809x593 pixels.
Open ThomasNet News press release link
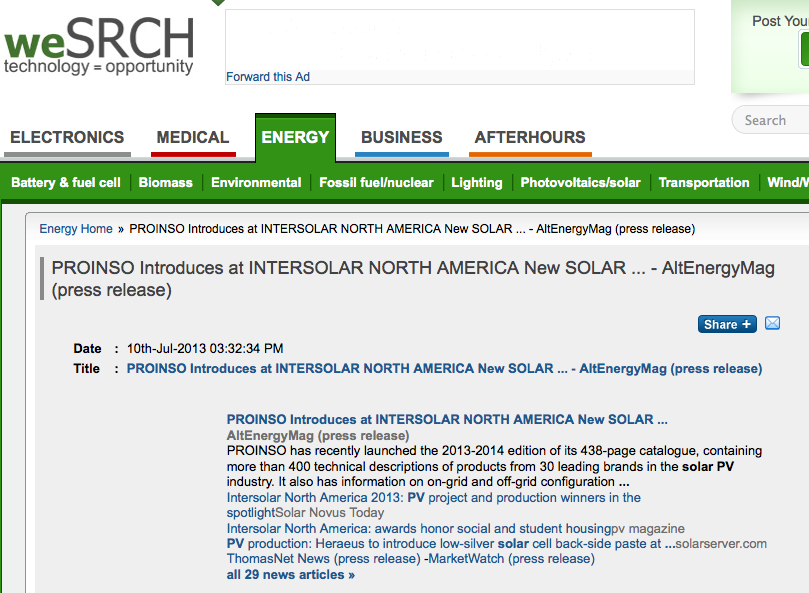coord(323,558)
